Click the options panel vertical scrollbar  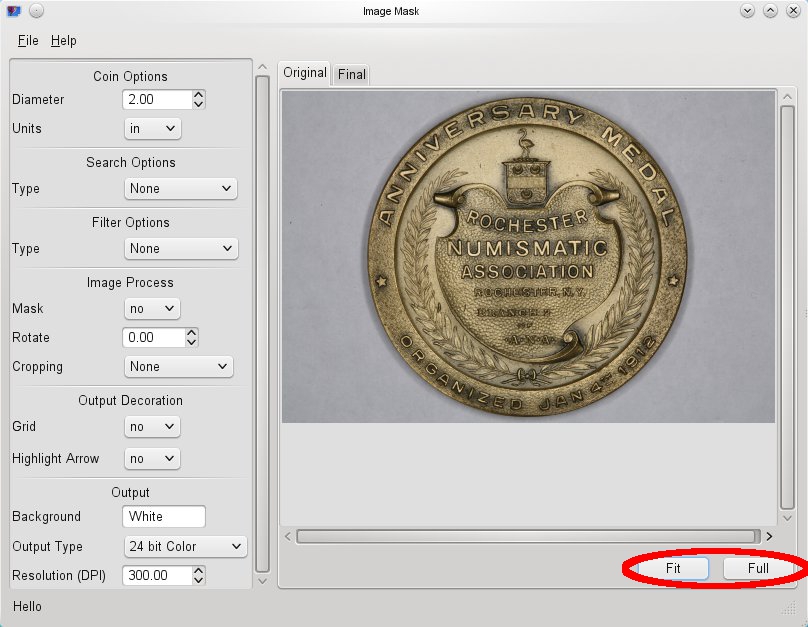click(262, 324)
